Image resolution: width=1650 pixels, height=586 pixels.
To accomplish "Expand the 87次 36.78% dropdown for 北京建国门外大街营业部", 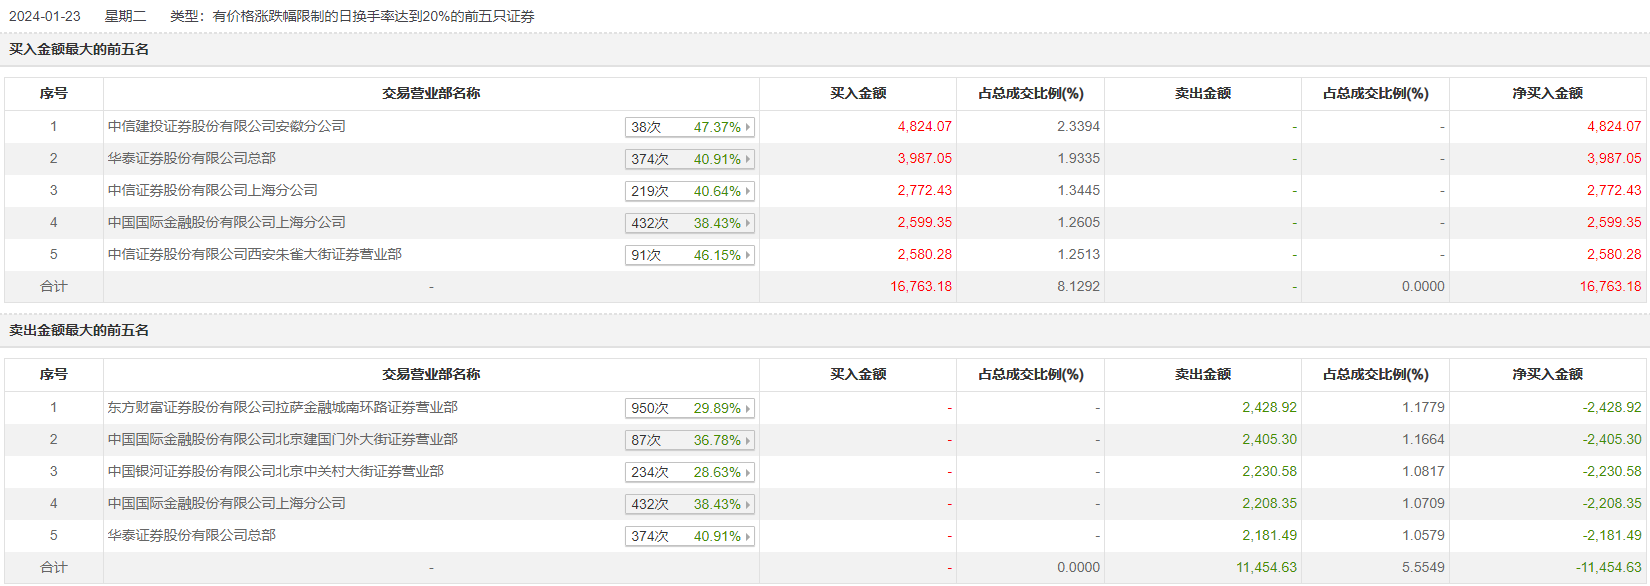I will pos(689,440).
